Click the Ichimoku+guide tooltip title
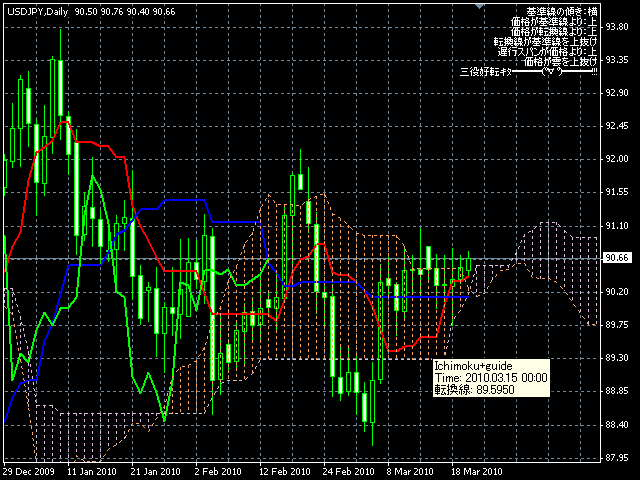 click(473, 366)
